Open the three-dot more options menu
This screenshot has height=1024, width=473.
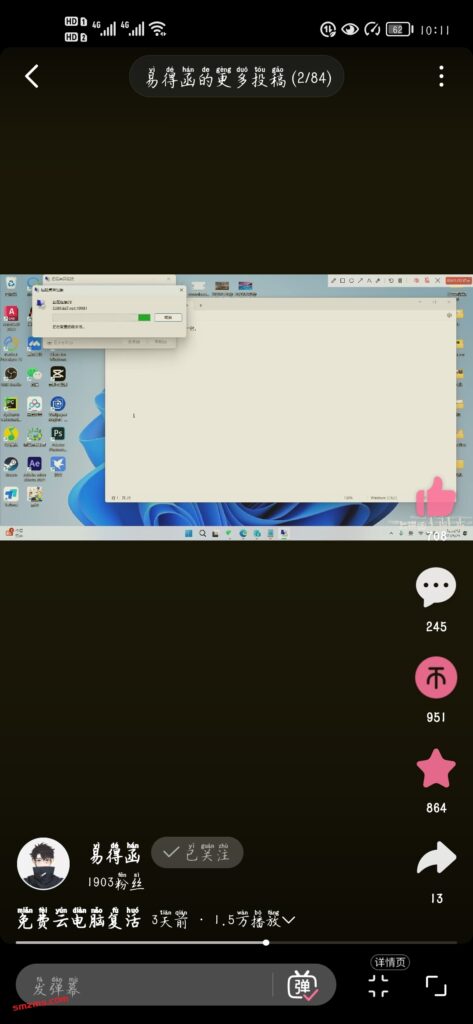(441, 76)
